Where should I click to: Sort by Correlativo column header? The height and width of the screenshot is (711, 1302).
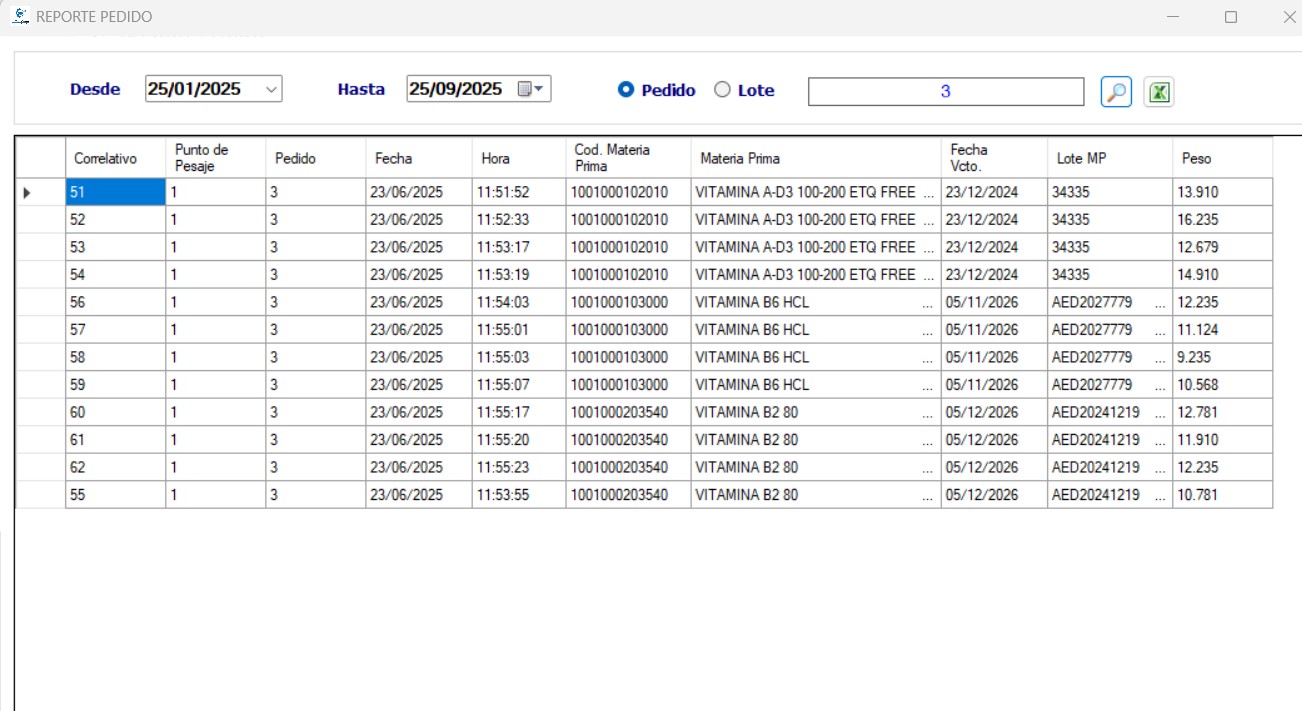point(105,158)
